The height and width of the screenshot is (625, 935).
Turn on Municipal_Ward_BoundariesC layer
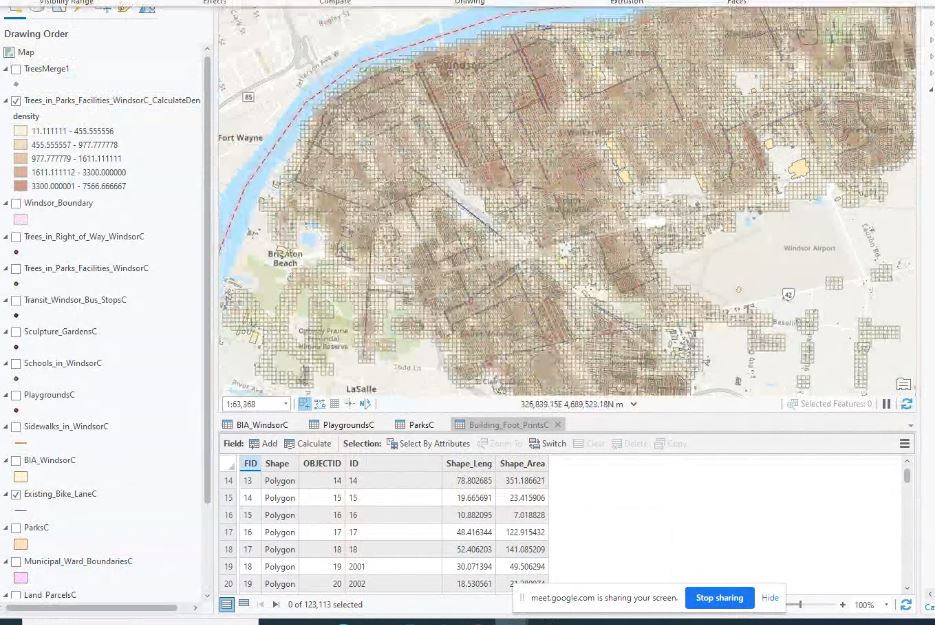[16, 562]
